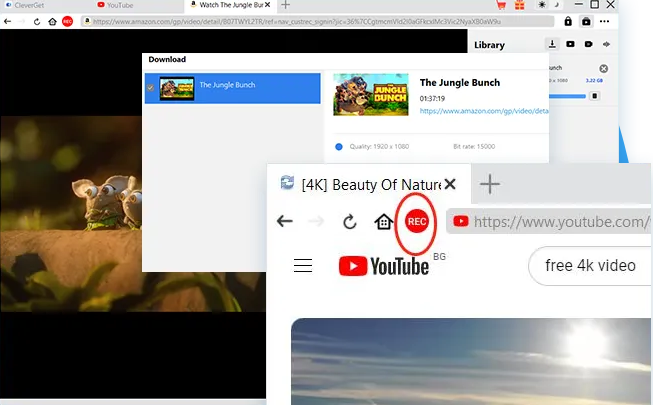The image size is (653, 405).
Task: Show the Library audio tab icon
Action: tap(606, 44)
